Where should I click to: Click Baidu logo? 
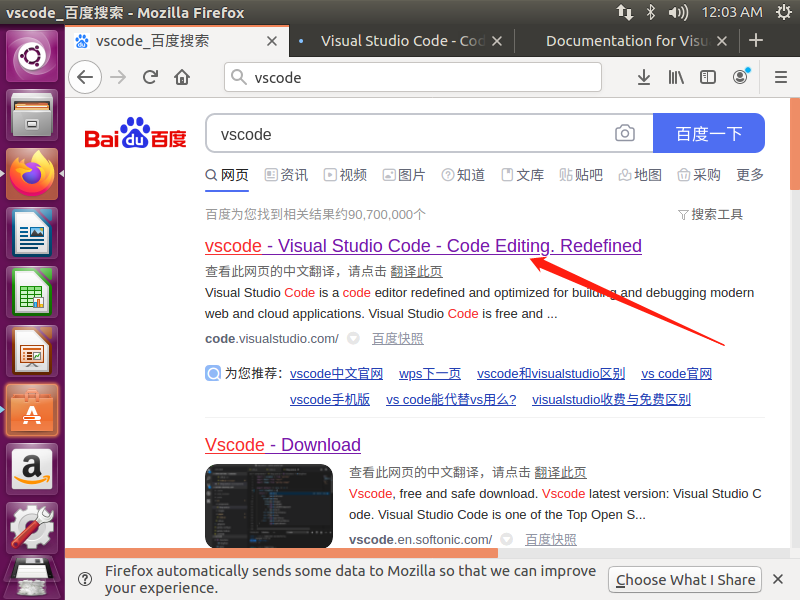pos(135,133)
